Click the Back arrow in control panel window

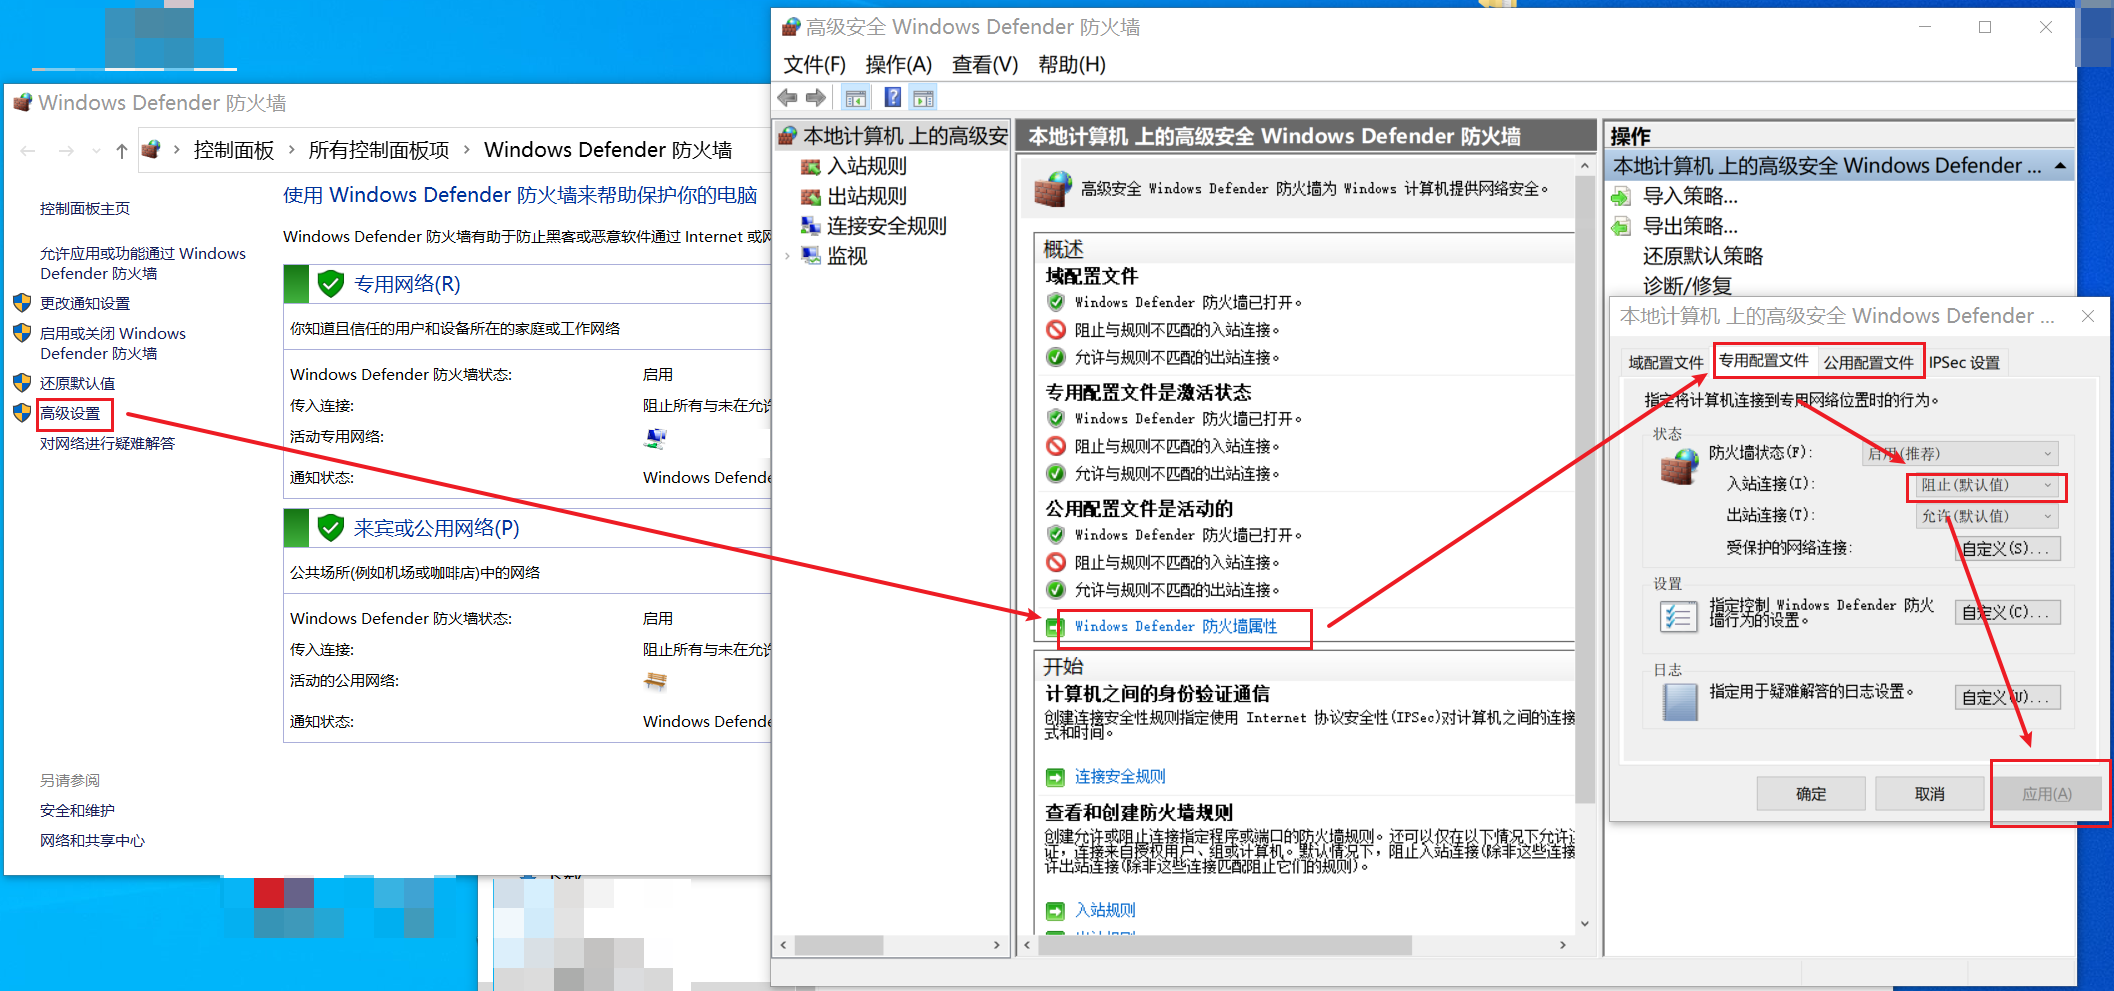pos(28,151)
